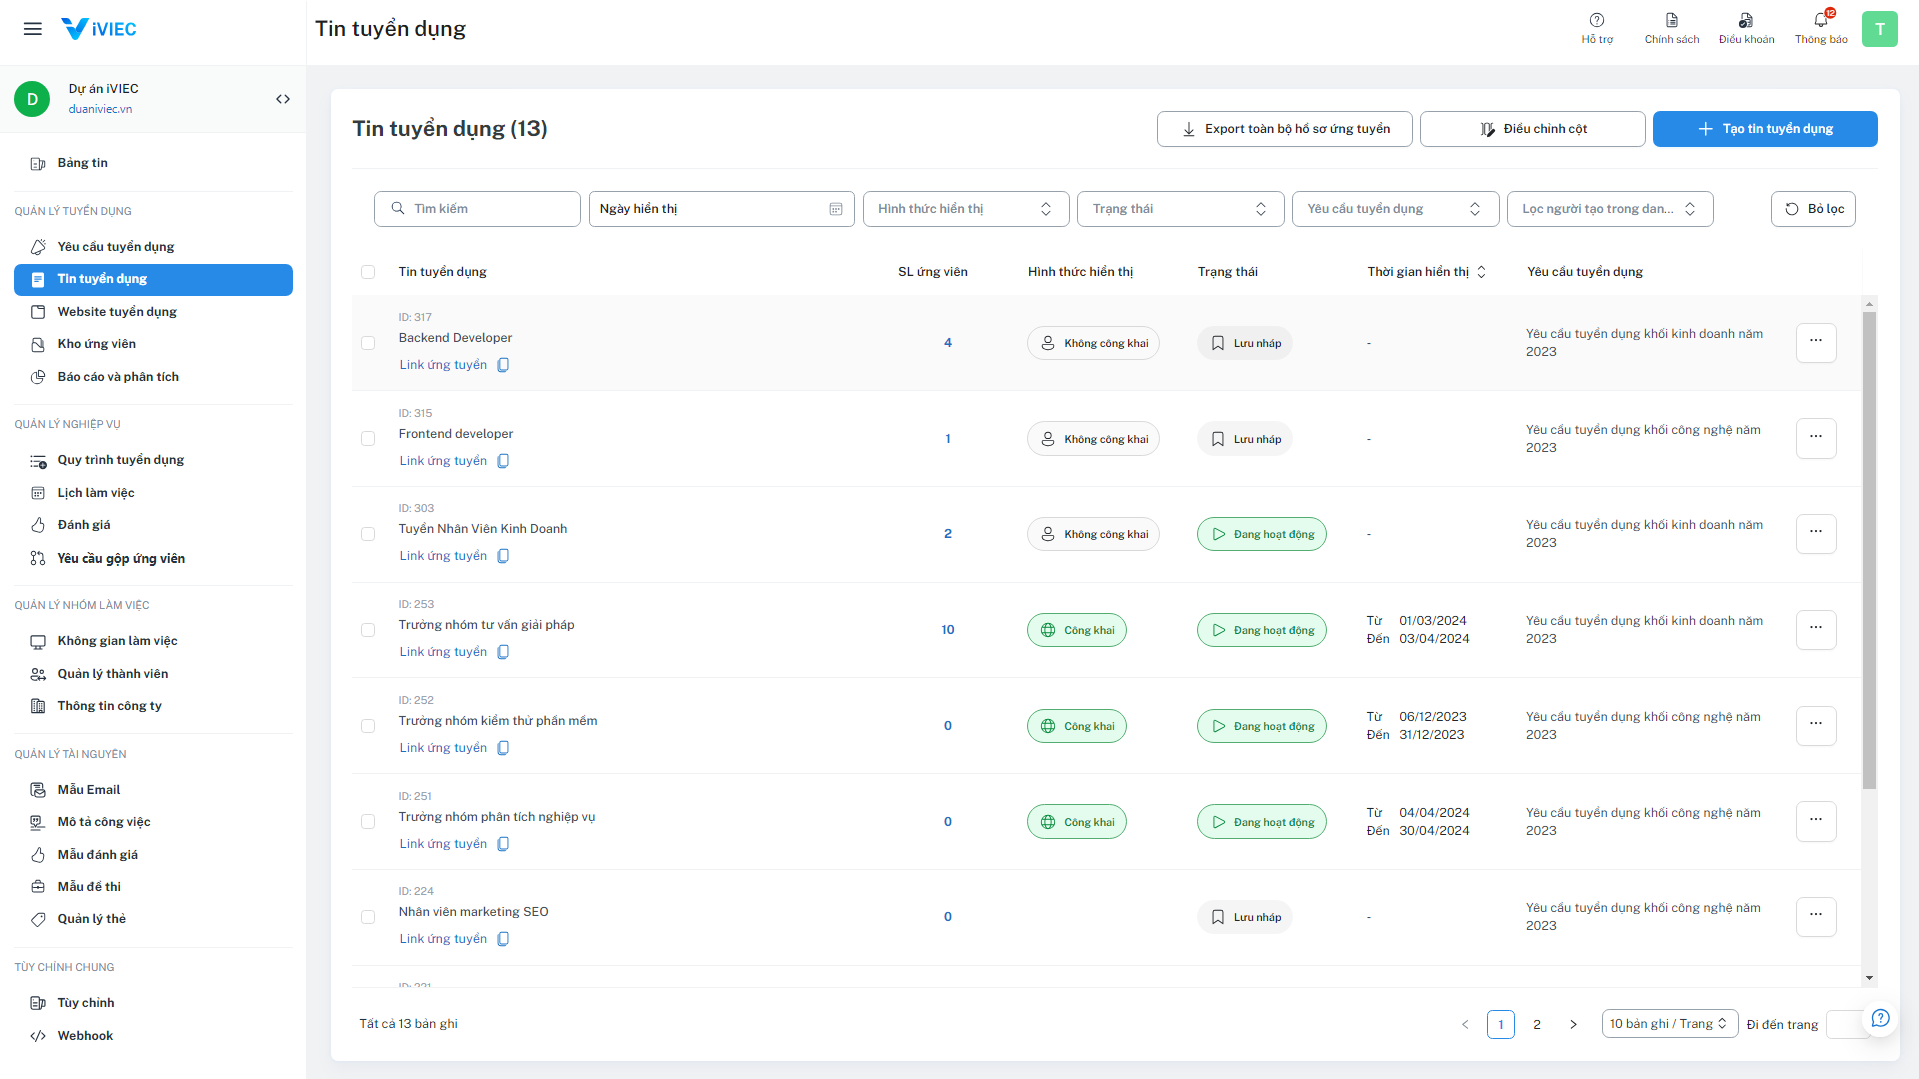The width and height of the screenshot is (1919, 1079).
Task: Go to Yêu cầu tuyển dụng in sidebar
Action: click(x=116, y=247)
